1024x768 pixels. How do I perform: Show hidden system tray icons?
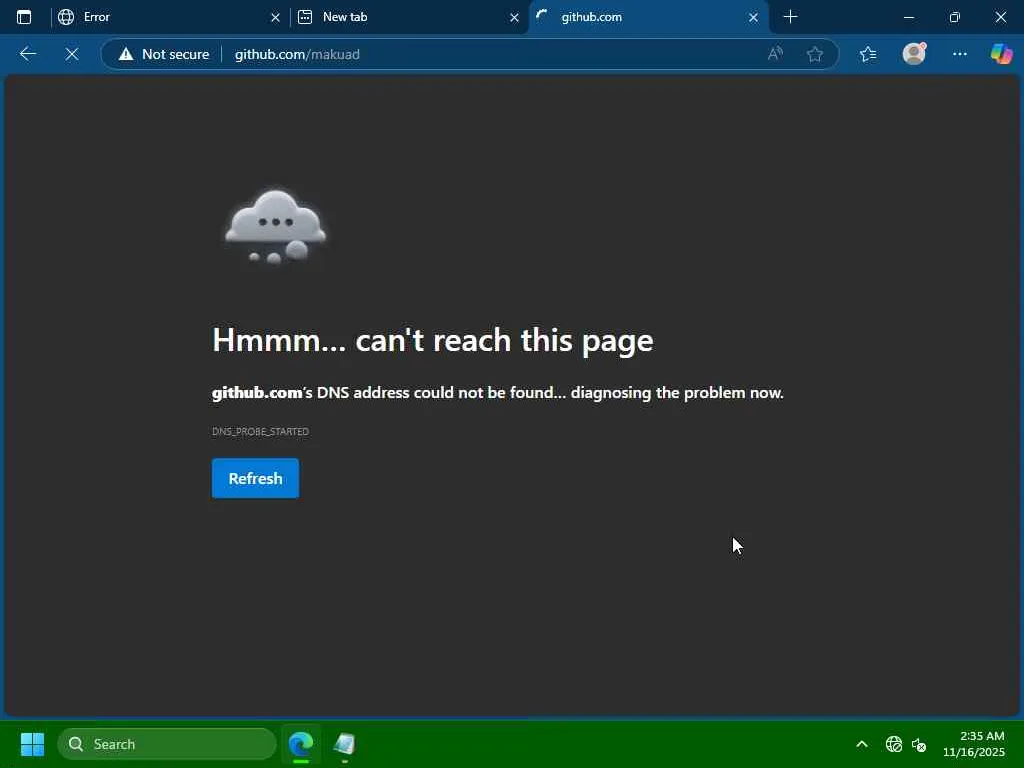click(862, 744)
